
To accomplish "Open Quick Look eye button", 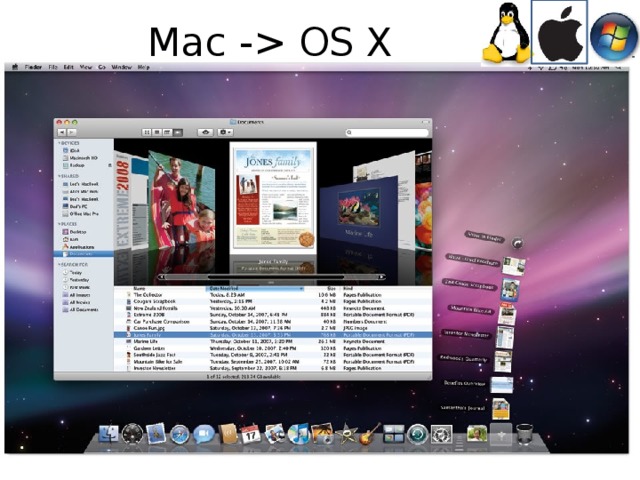I will point(206,132).
